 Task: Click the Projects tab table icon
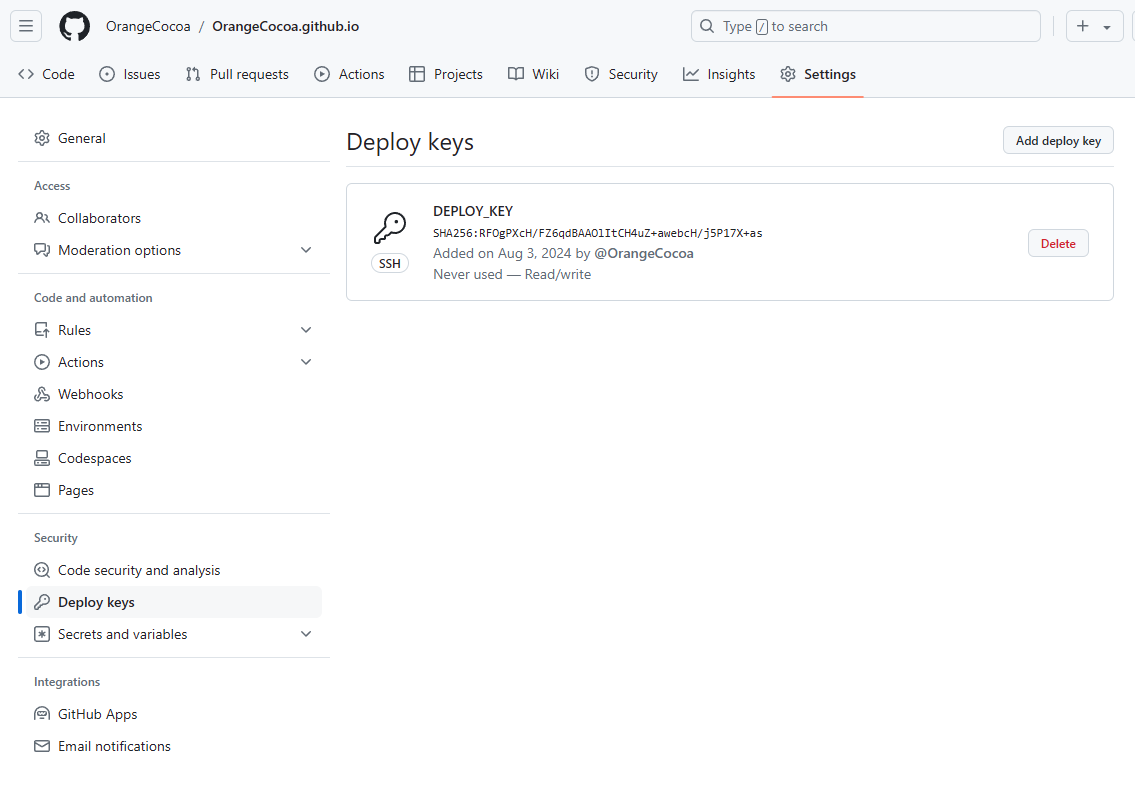[417, 74]
